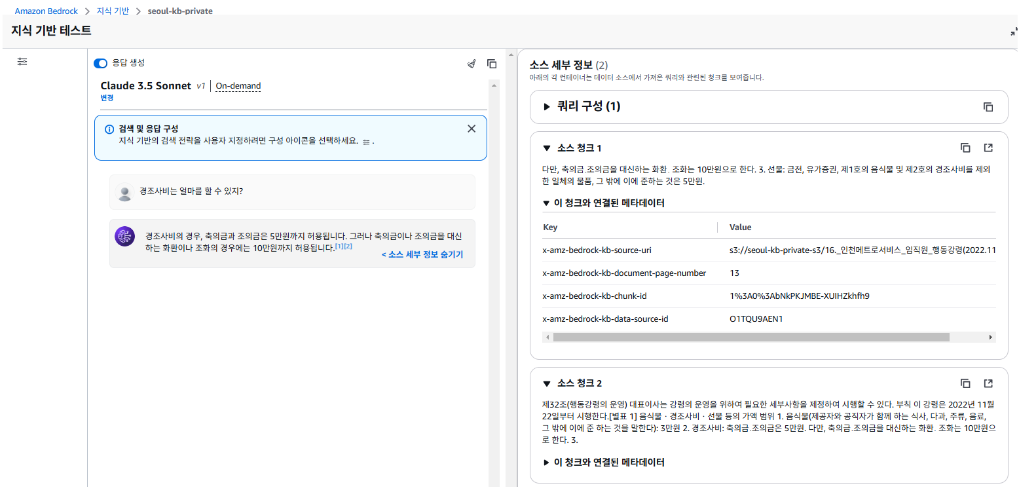Click the purple assistant avatar icon
1019x487 pixels.
(125, 236)
